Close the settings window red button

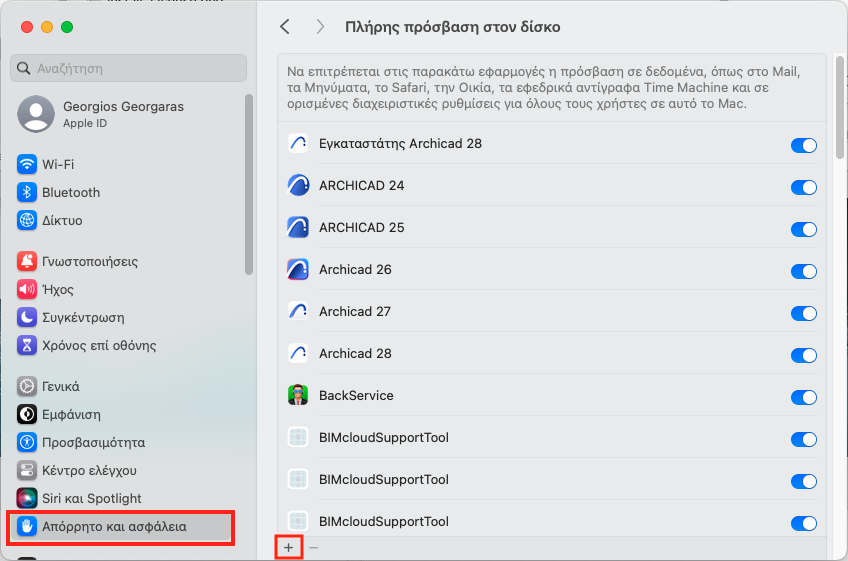coord(26,27)
